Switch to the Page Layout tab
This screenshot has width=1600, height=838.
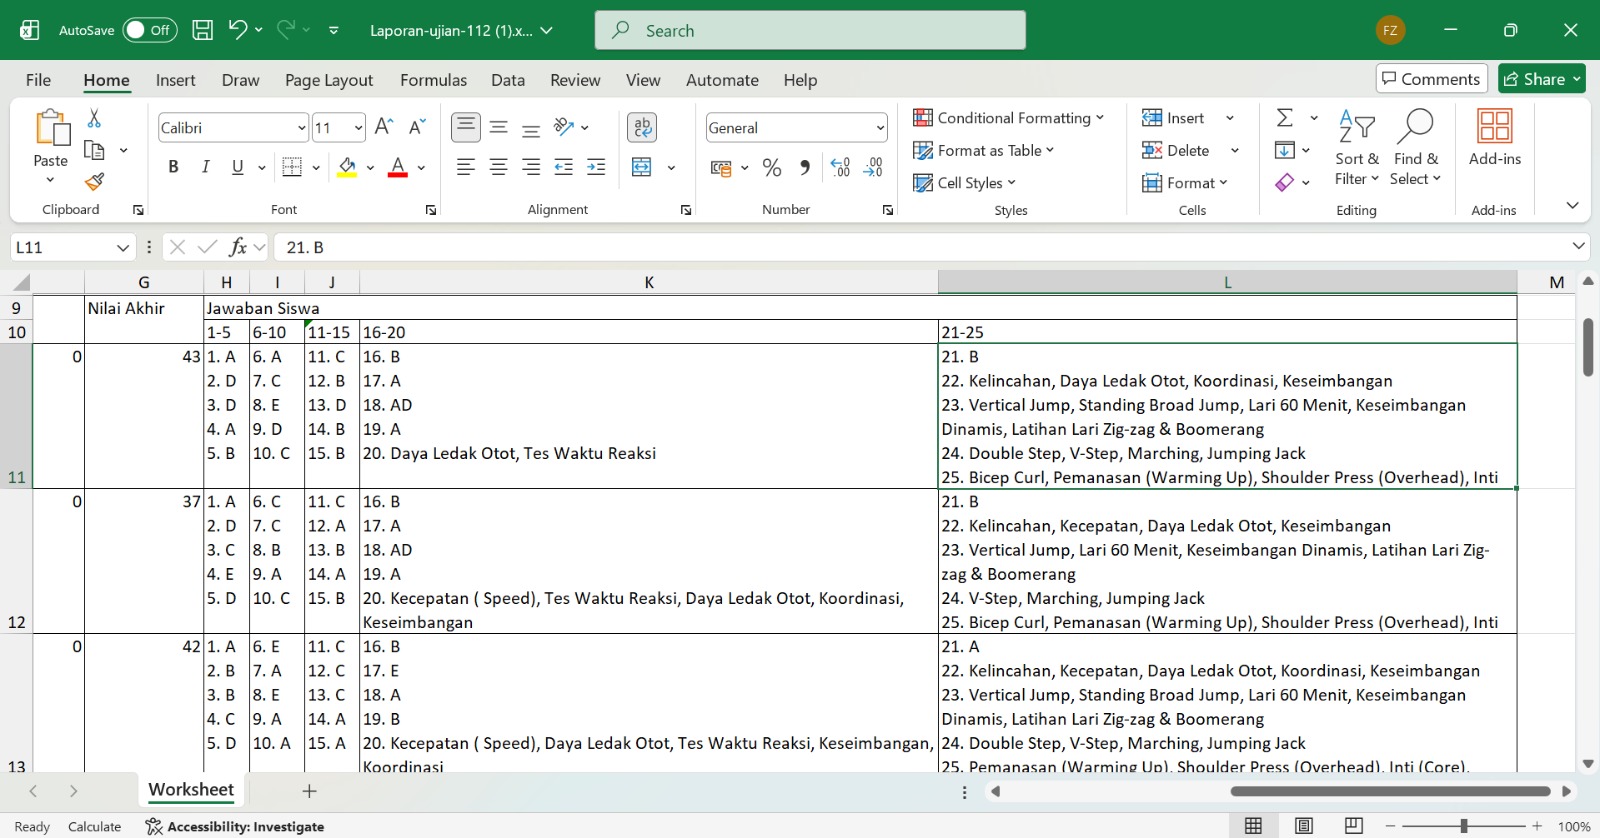(x=328, y=80)
